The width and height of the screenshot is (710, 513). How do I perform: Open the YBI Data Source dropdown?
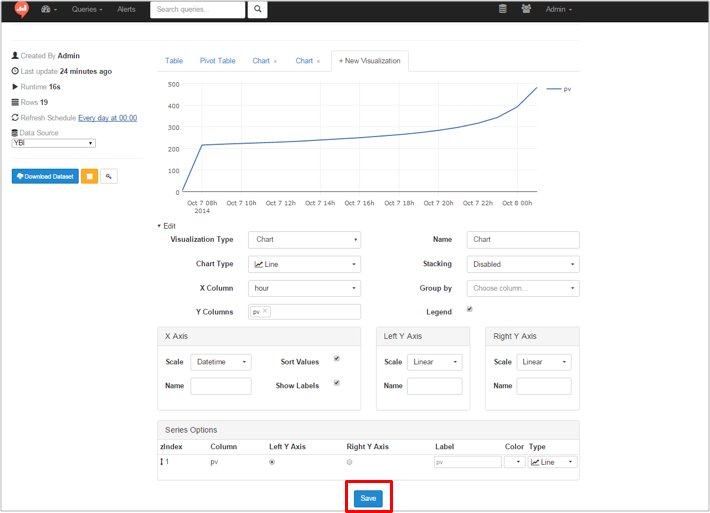pyautogui.click(x=53, y=143)
